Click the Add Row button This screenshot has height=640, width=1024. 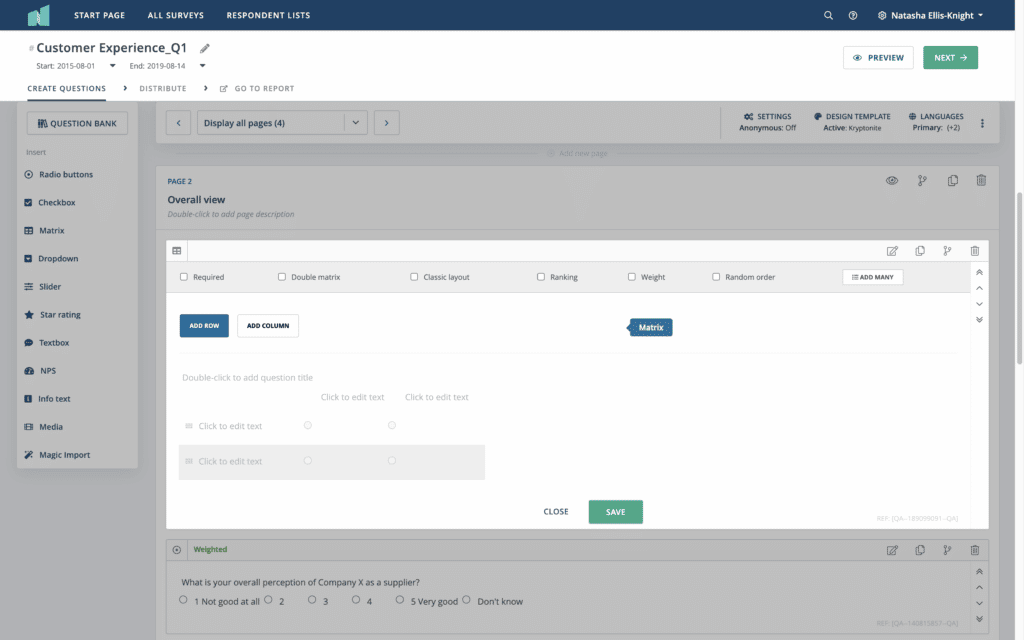coord(204,326)
